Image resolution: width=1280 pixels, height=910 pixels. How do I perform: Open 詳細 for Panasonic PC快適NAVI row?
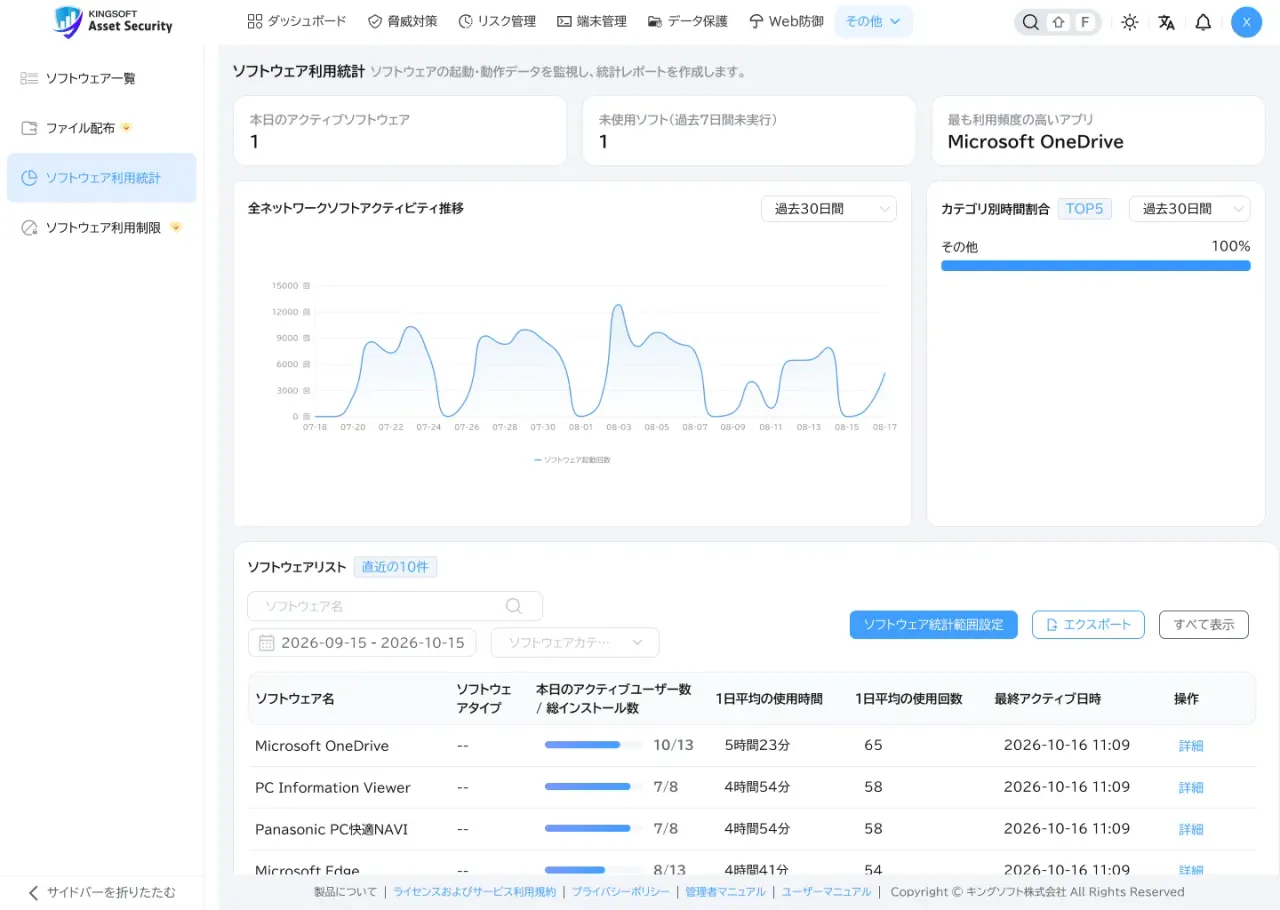click(x=1191, y=830)
